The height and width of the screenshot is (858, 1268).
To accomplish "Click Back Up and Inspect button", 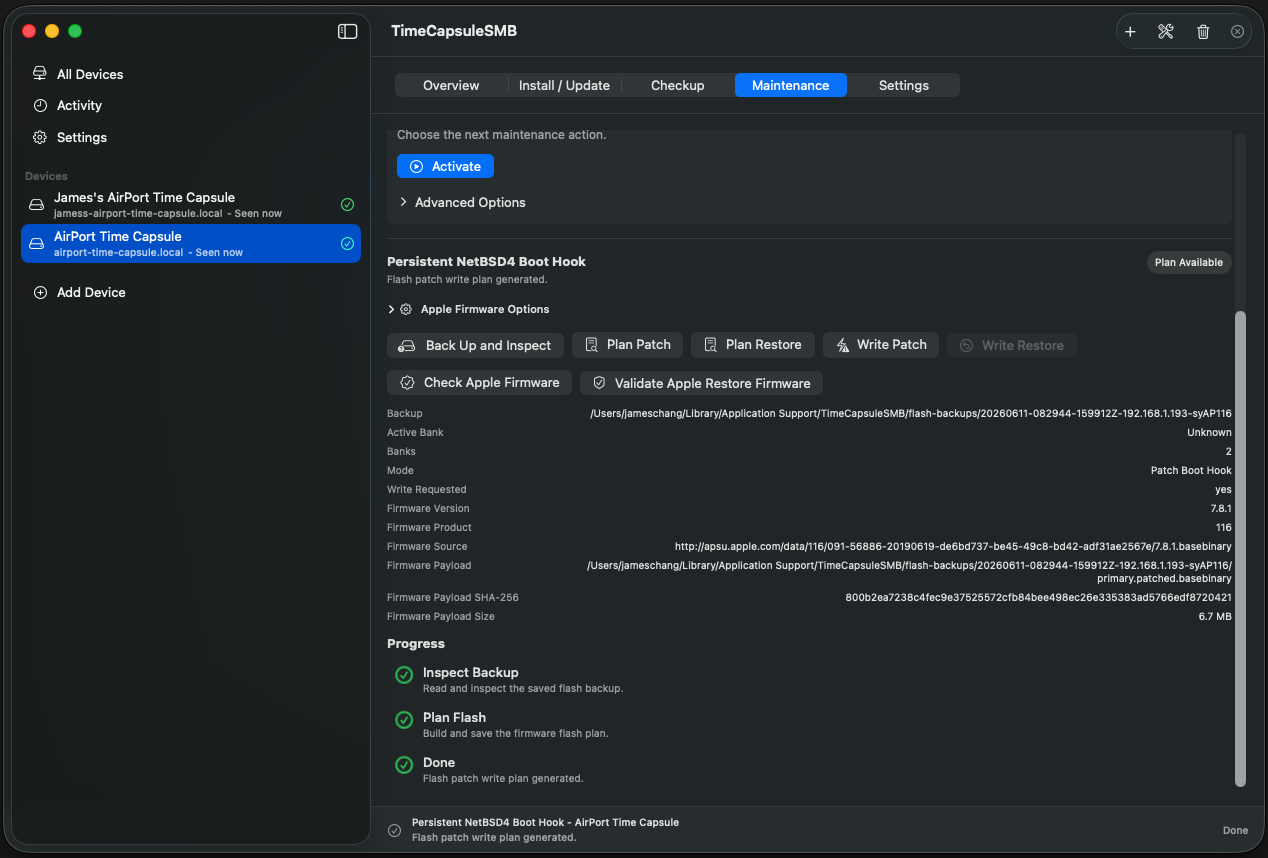I will [x=475, y=345].
